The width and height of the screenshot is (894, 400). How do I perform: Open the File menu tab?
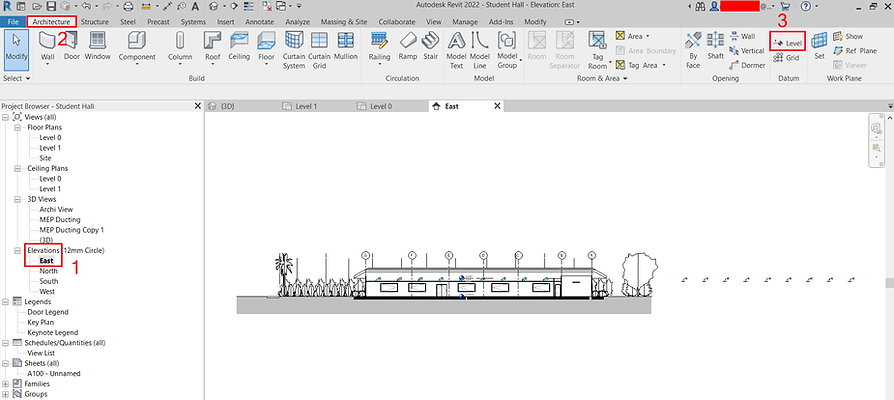pyautogui.click(x=13, y=22)
